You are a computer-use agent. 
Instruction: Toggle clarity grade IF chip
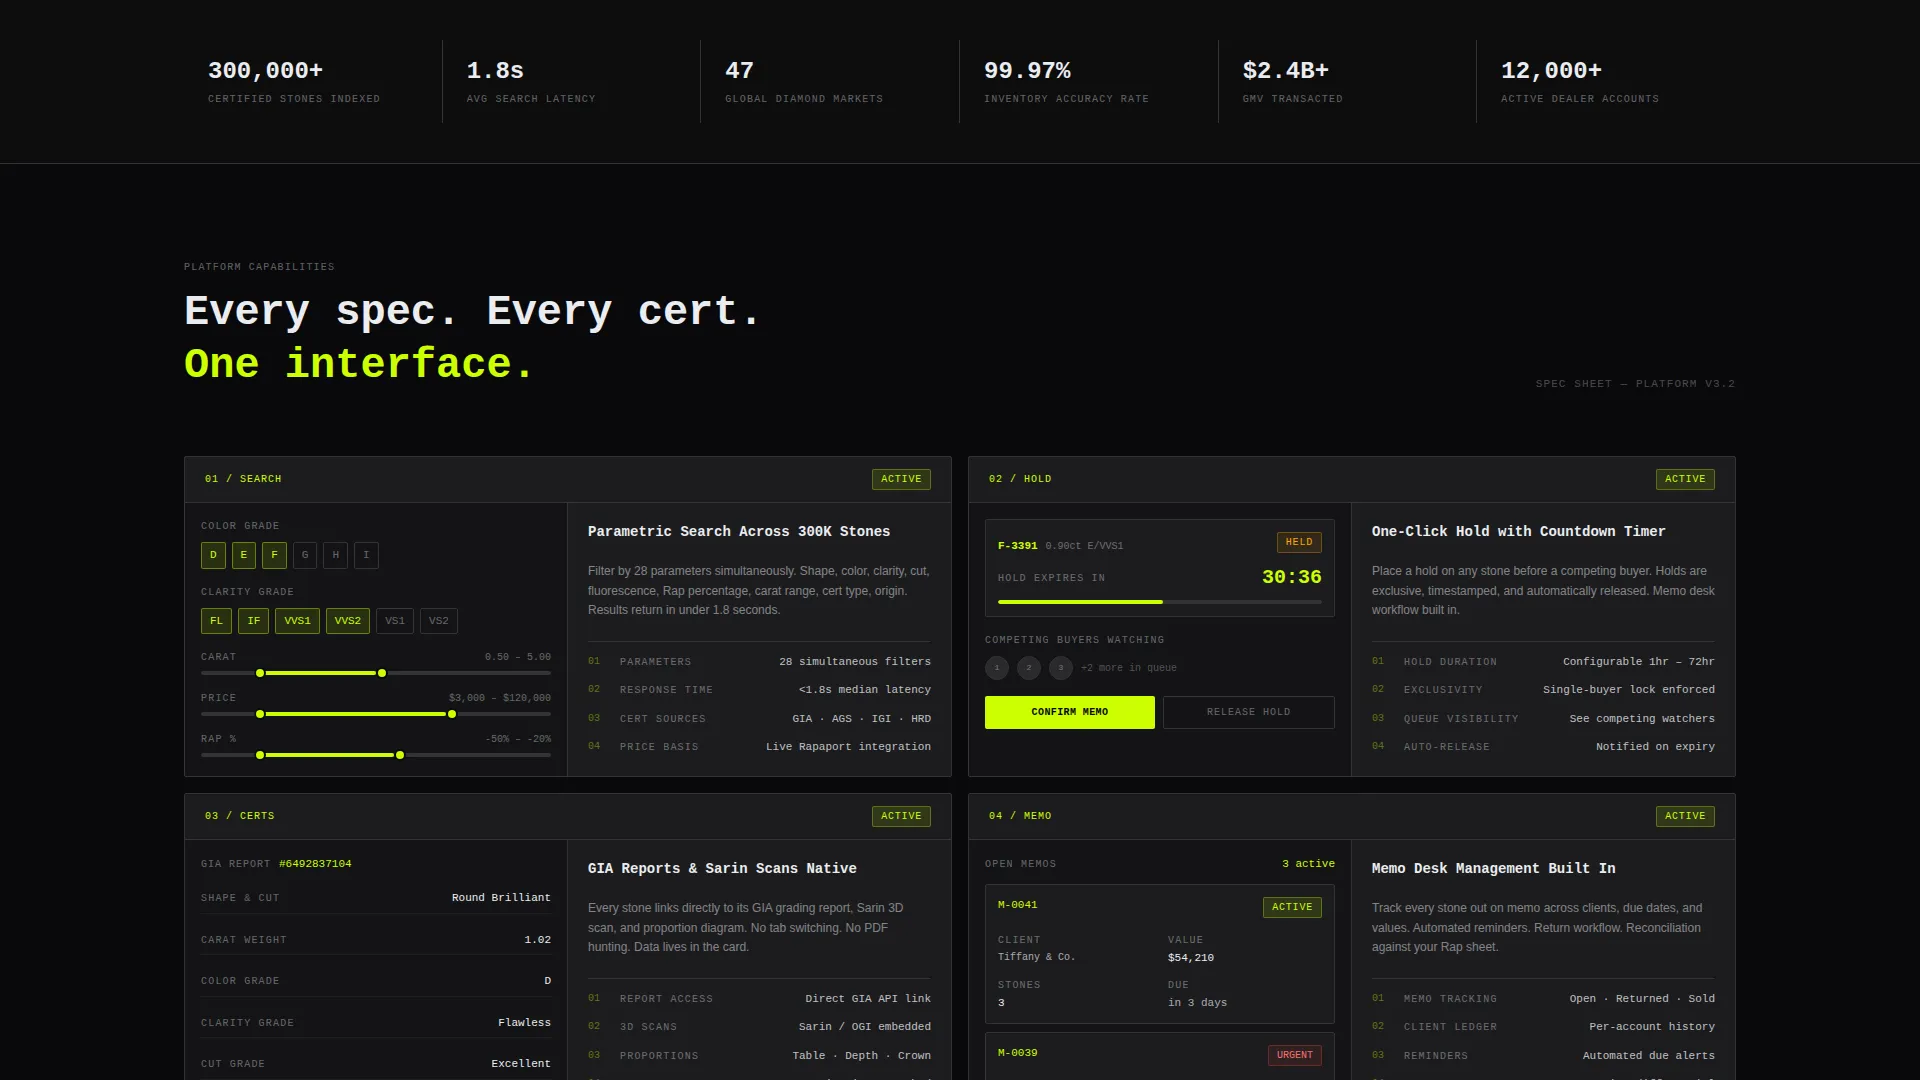pos(254,621)
